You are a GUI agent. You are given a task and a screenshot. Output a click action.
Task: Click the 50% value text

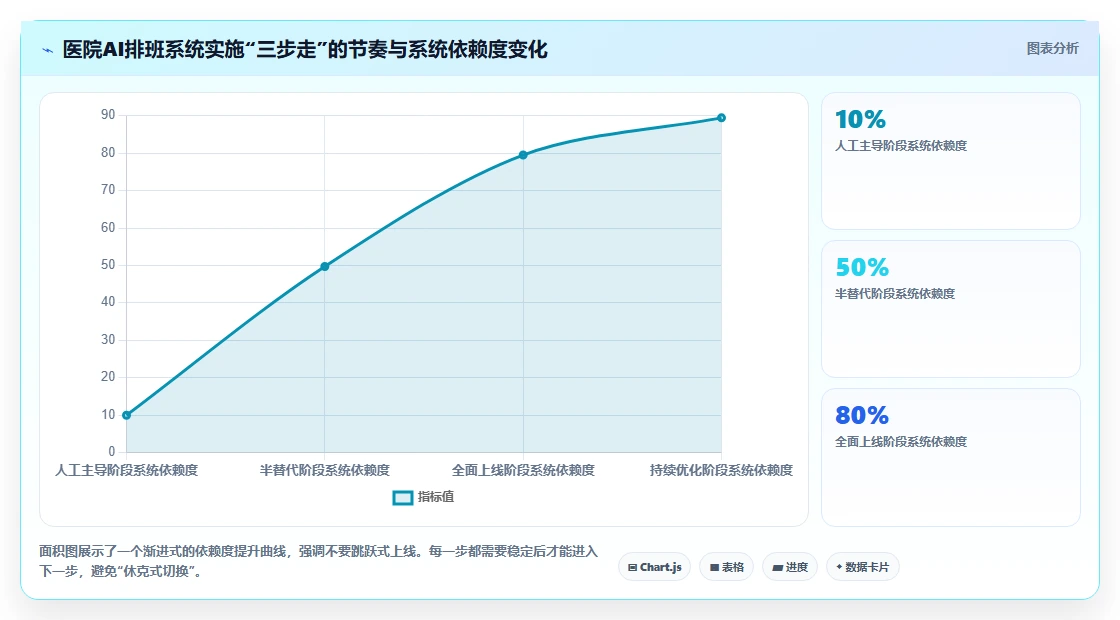[x=862, y=267]
